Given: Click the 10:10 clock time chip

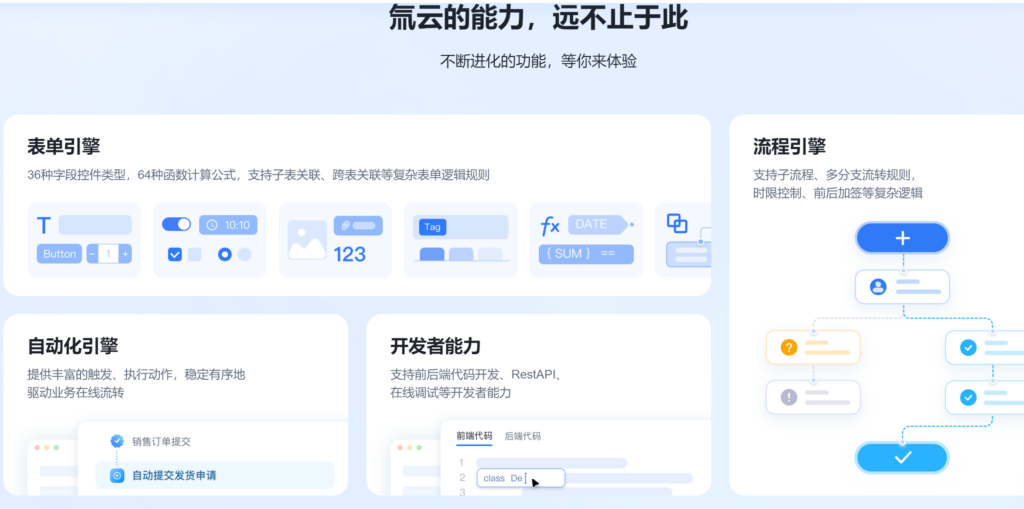Looking at the screenshot, I should pos(228,225).
